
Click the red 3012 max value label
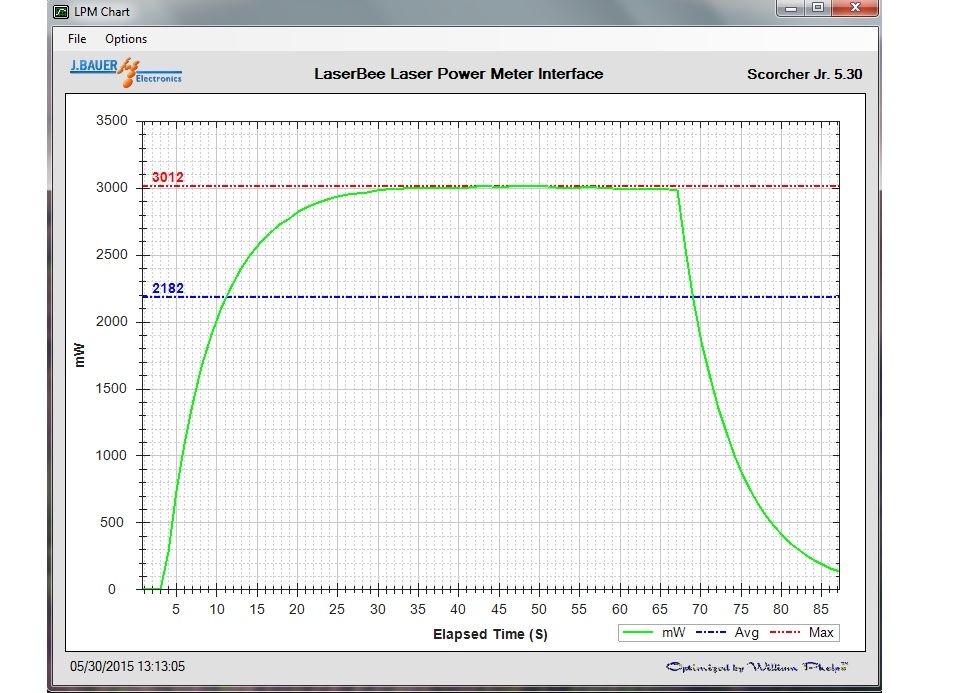coord(168,178)
